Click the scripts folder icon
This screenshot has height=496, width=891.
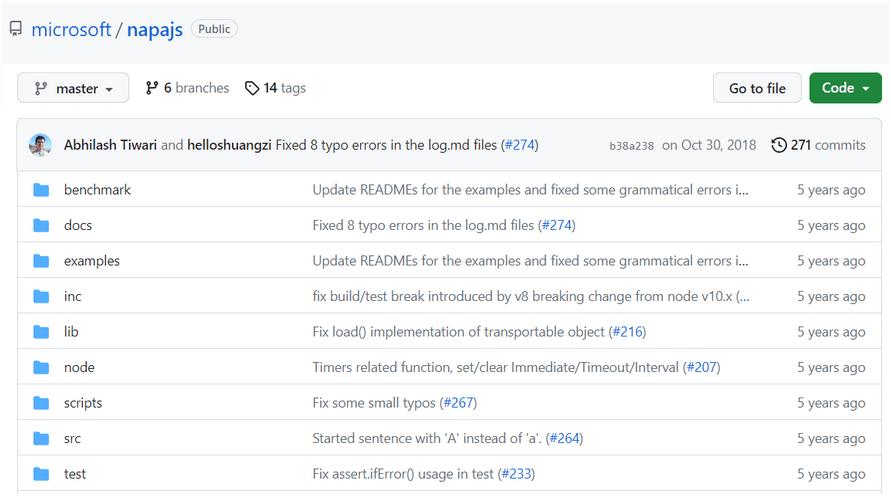click(41, 403)
